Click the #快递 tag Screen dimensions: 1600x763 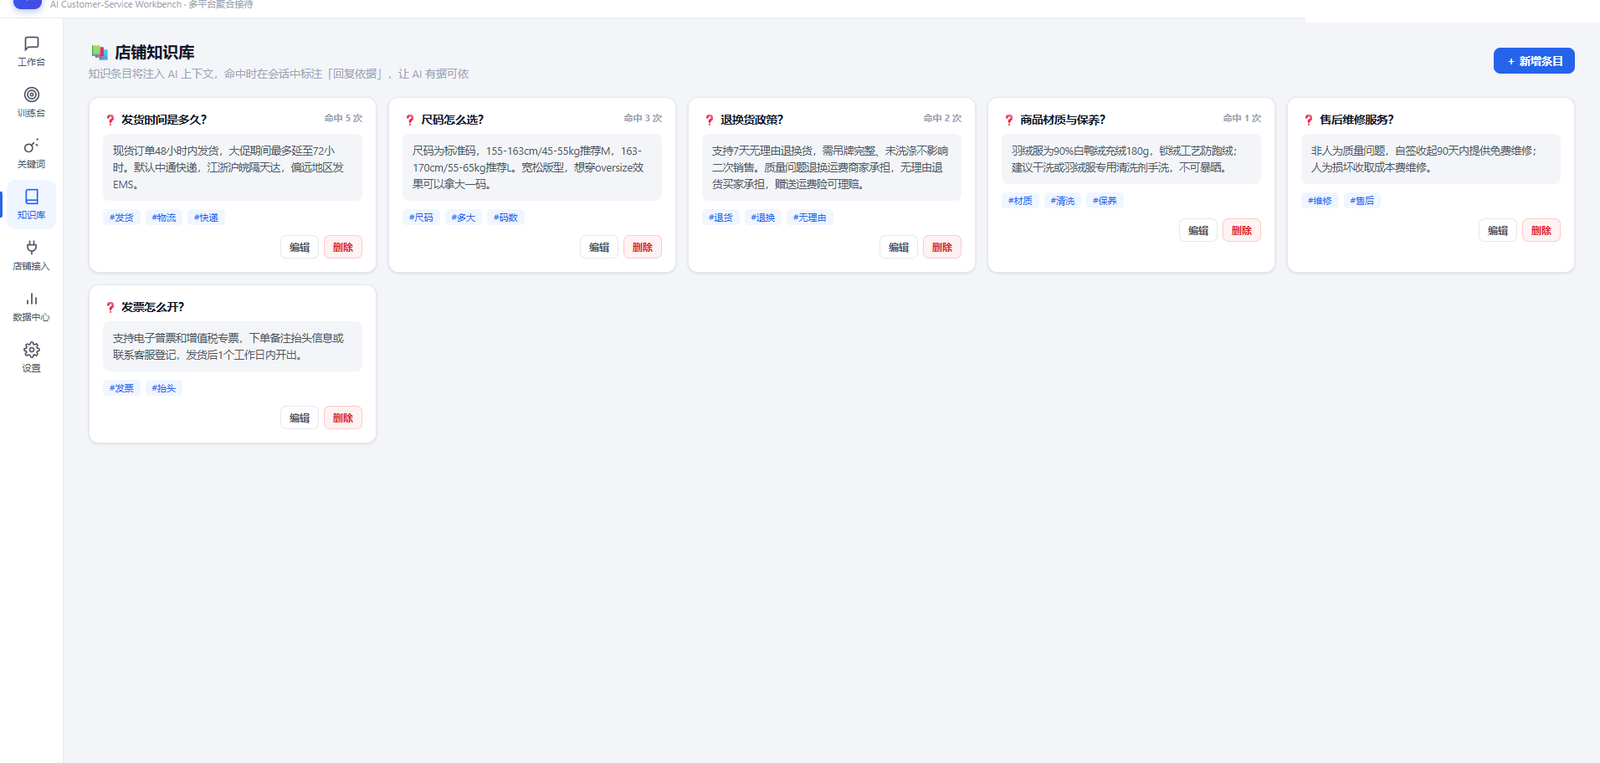click(206, 217)
